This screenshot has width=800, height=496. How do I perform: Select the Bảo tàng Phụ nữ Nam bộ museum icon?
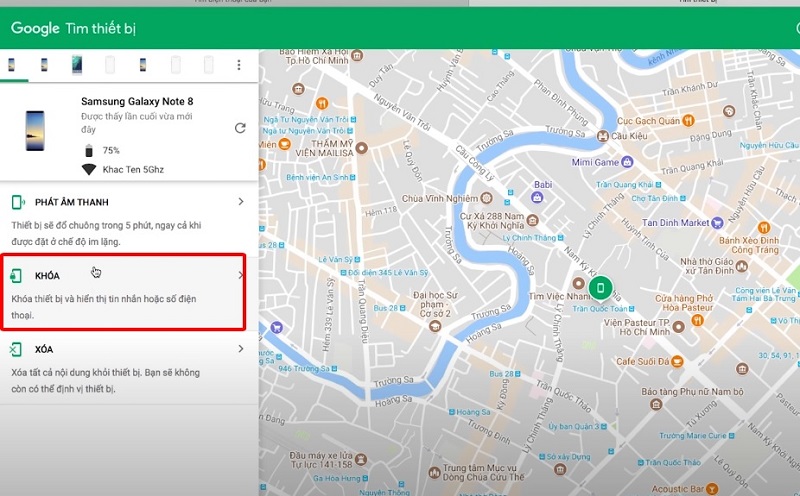coord(656,405)
